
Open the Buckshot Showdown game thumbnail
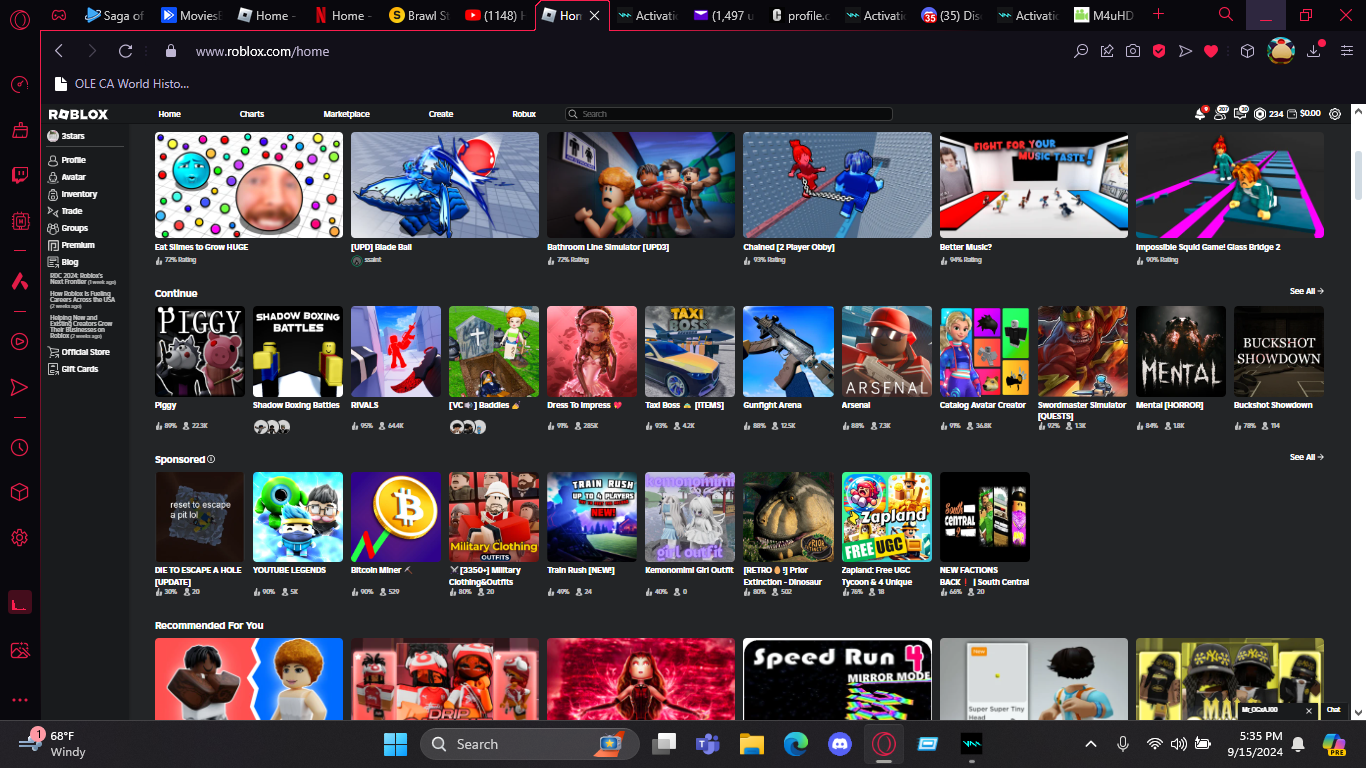coord(1278,351)
